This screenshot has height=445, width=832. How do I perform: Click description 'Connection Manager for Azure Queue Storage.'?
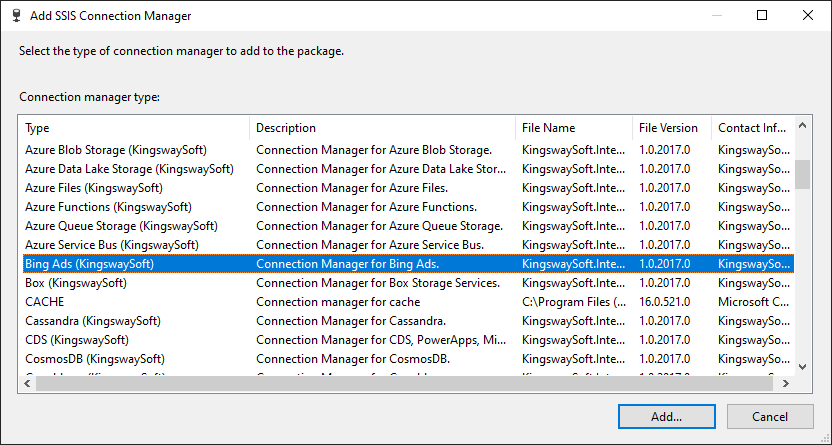pyautogui.click(x=379, y=226)
